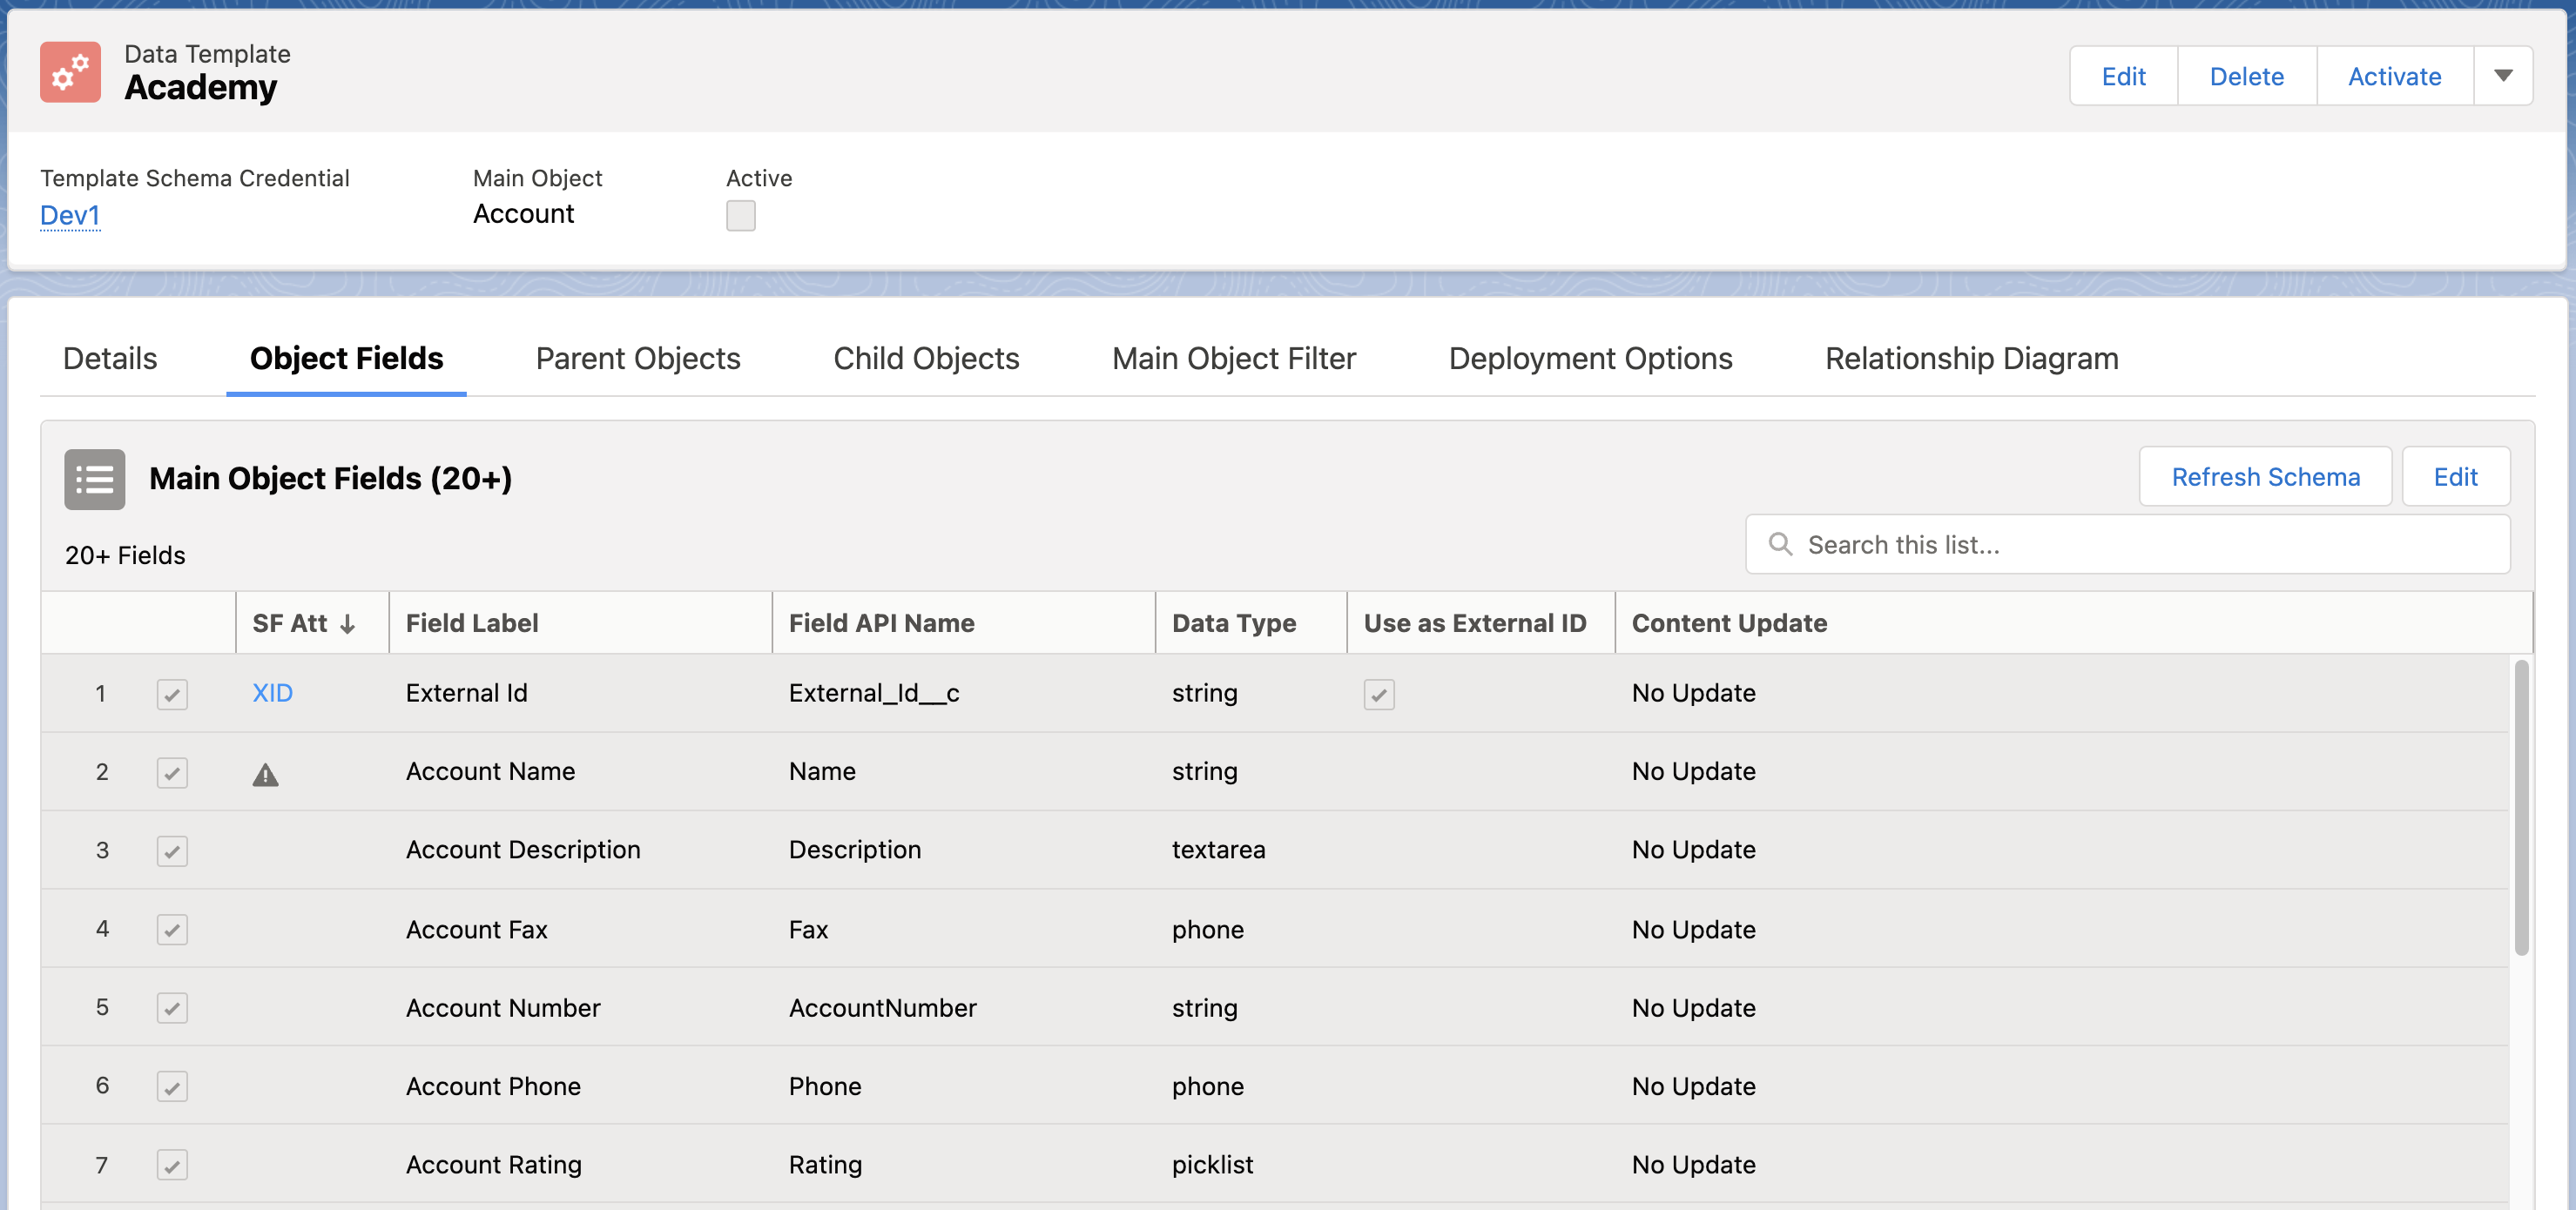Screen dimensions: 2576x1210
Task: Toggle the External Id row checkbox
Action: pyautogui.click(x=172, y=694)
